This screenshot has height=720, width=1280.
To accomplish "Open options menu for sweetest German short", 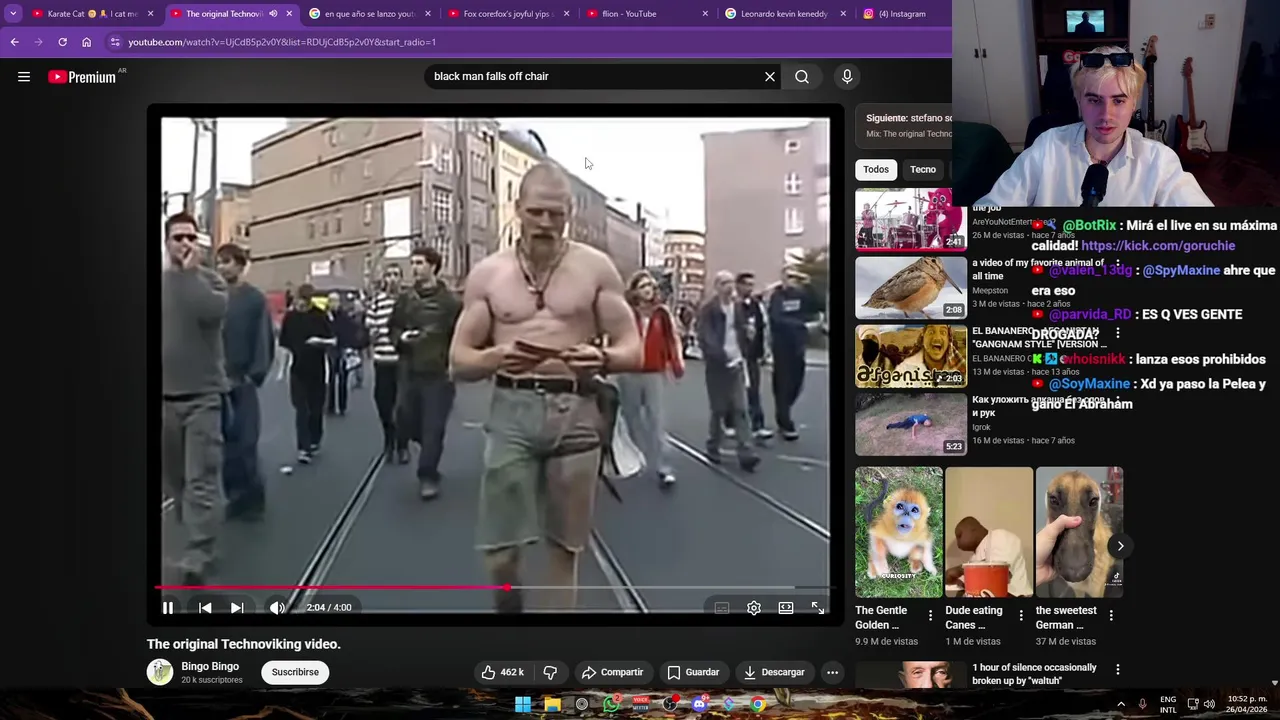I will (1111, 615).
